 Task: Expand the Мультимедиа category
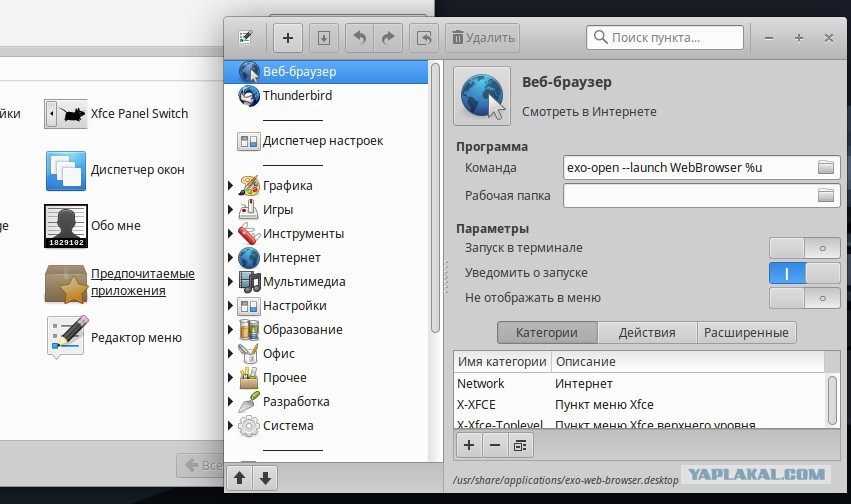pos(230,282)
